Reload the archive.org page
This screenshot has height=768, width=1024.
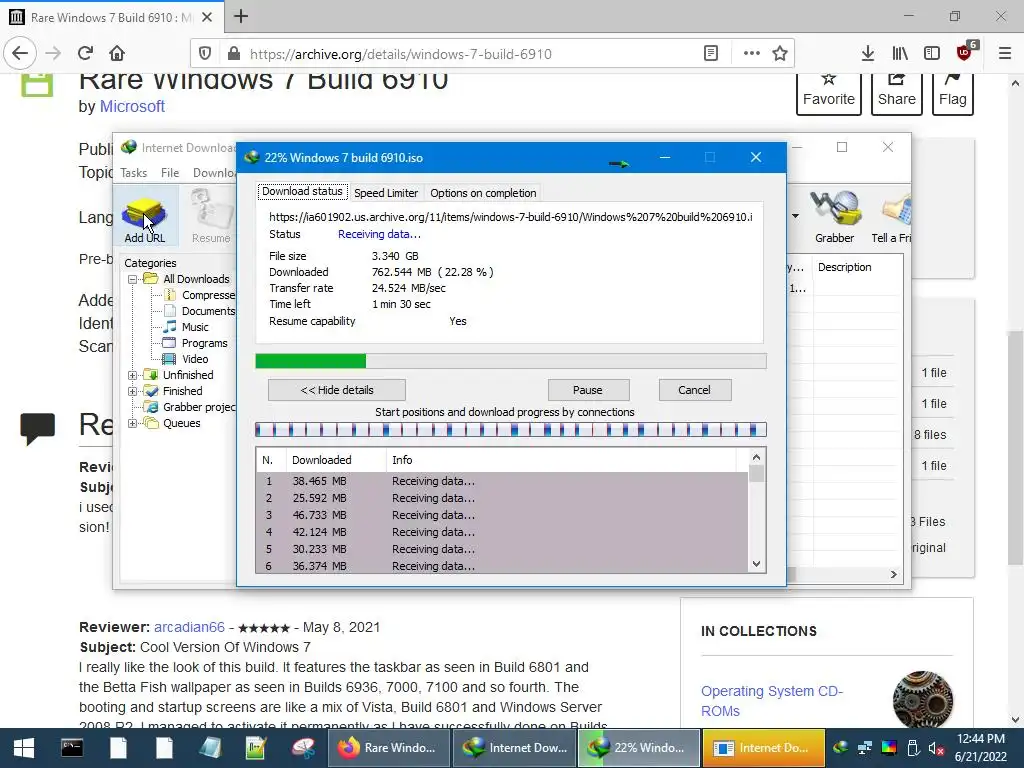(x=85, y=53)
